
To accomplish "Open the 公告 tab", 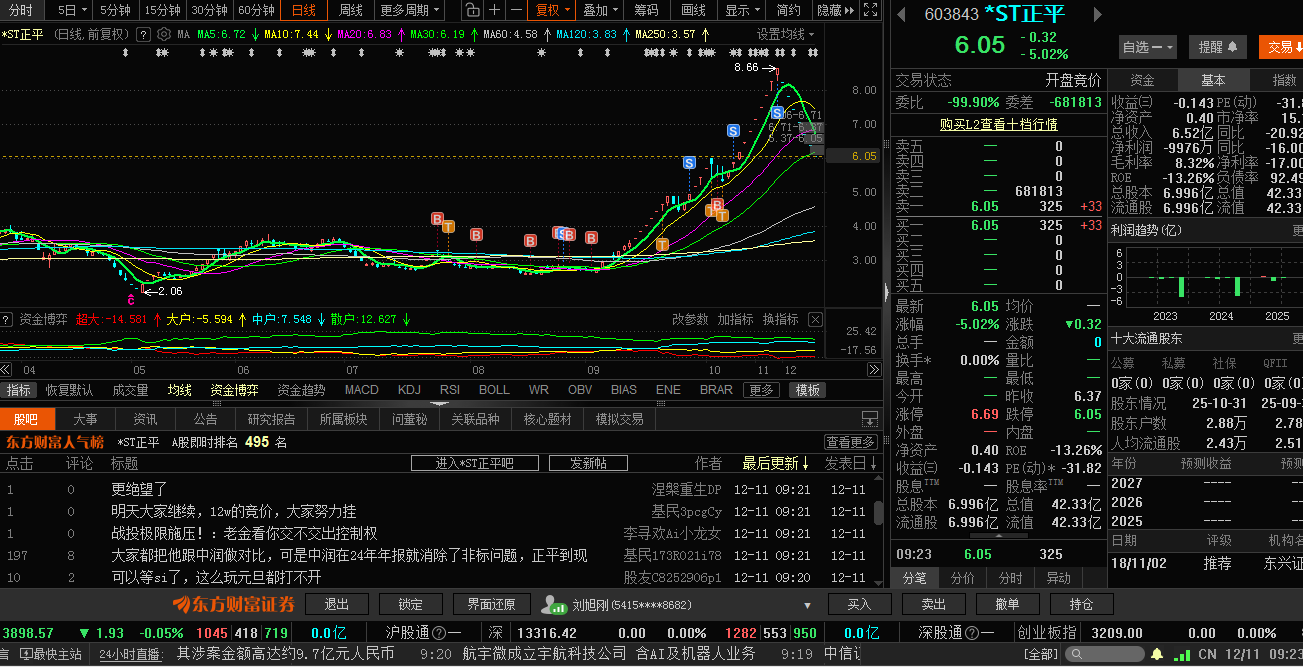I will click(205, 419).
